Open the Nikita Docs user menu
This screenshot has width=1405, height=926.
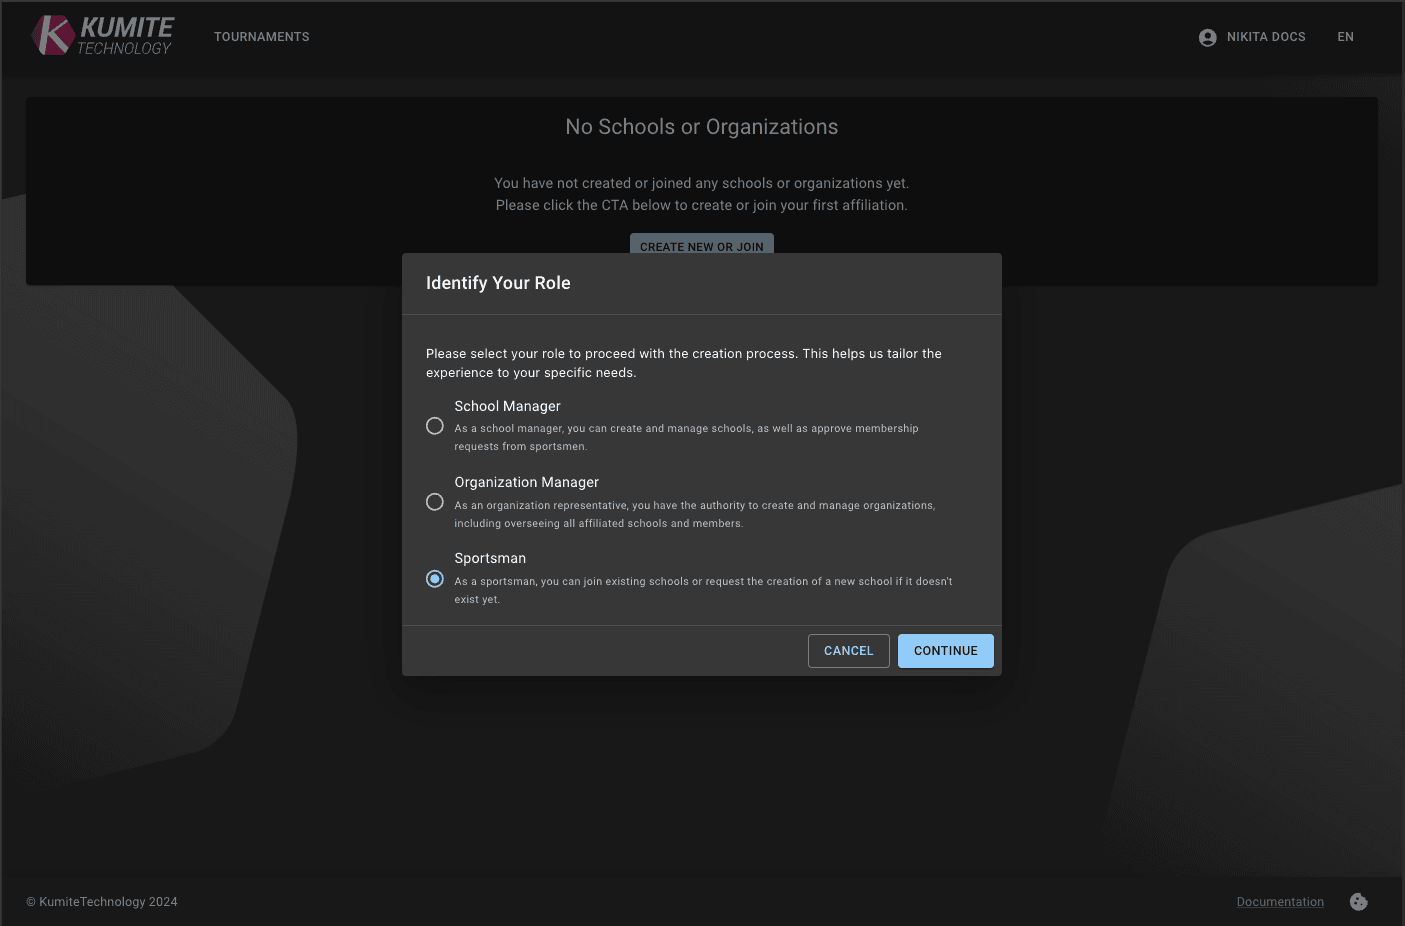click(1265, 37)
